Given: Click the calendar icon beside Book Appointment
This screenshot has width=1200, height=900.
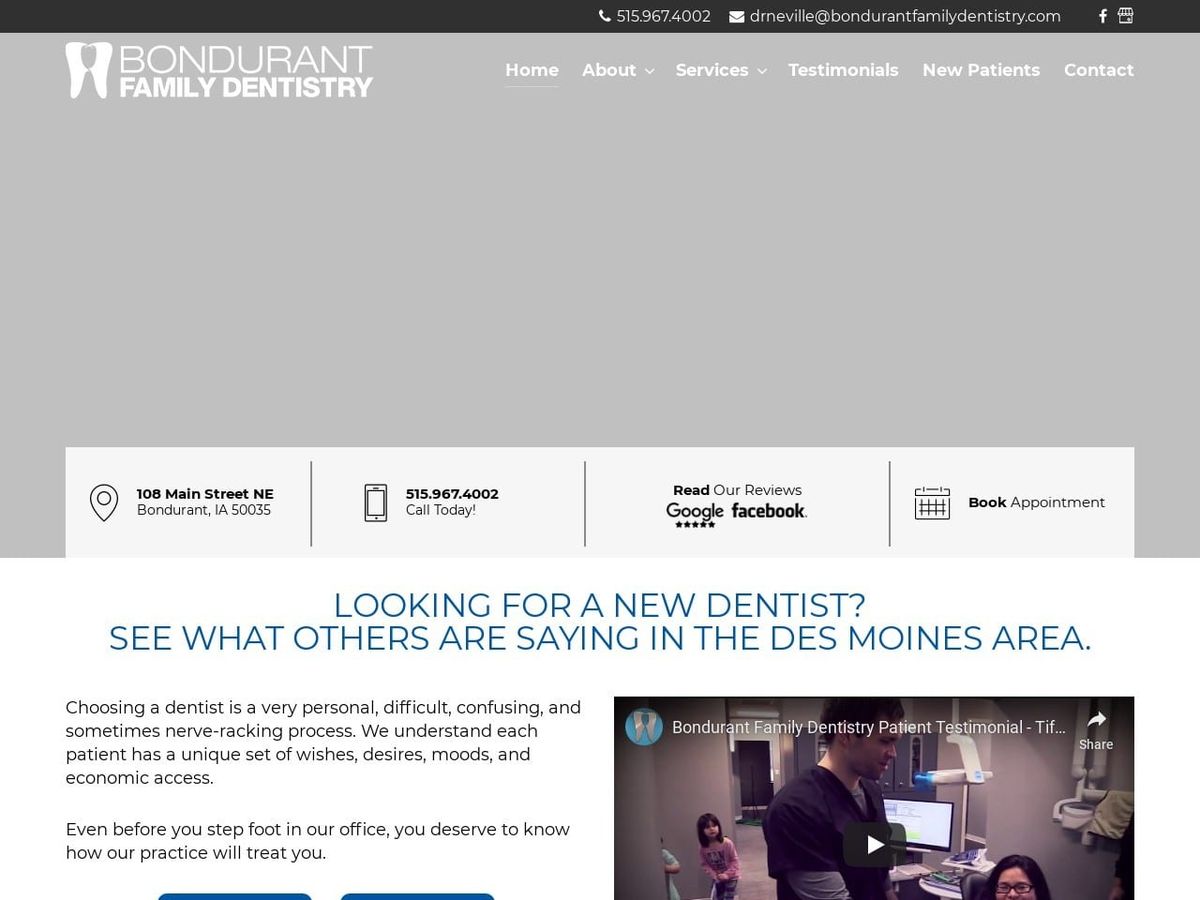Looking at the screenshot, I should (932, 502).
